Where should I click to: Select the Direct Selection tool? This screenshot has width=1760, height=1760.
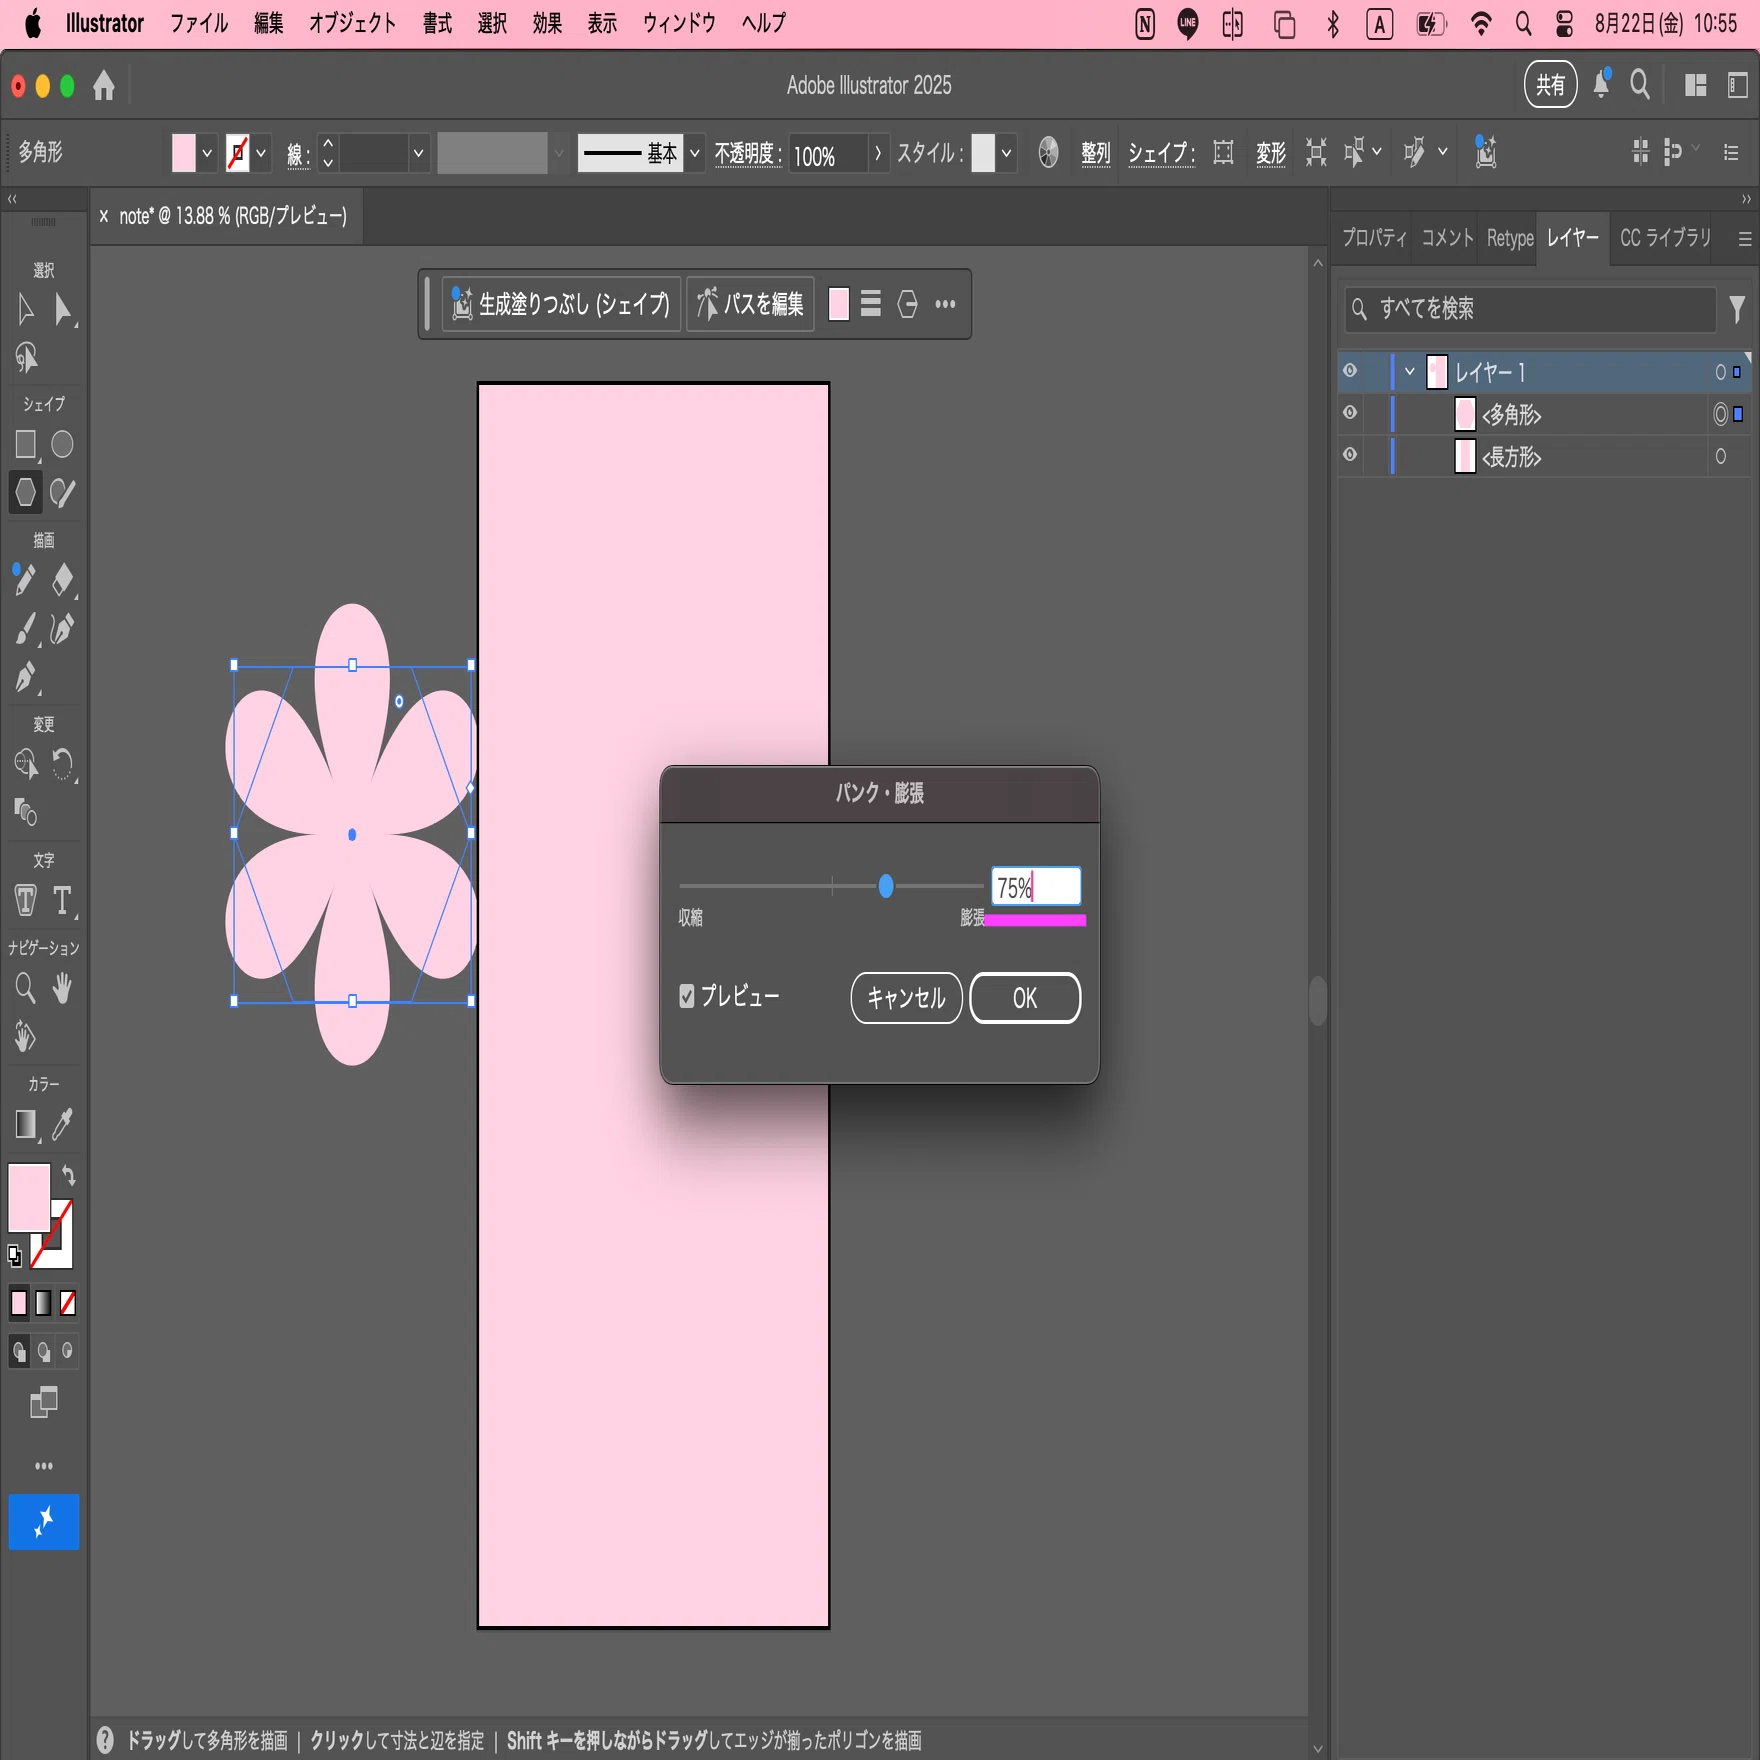pyautogui.click(x=63, y=310)
